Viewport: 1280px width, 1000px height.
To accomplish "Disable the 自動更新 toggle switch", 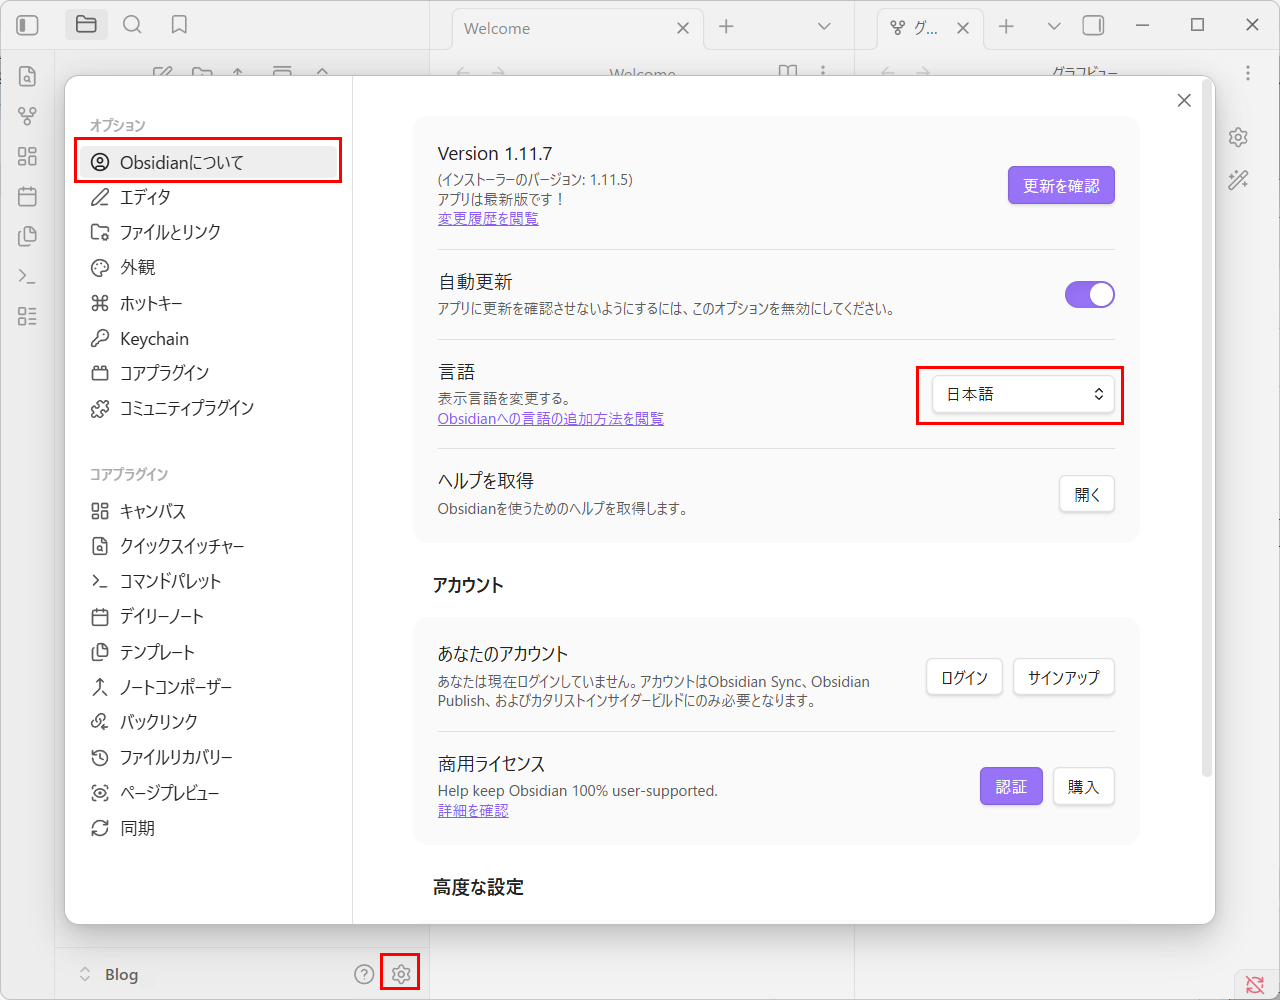I will 1089,295.
